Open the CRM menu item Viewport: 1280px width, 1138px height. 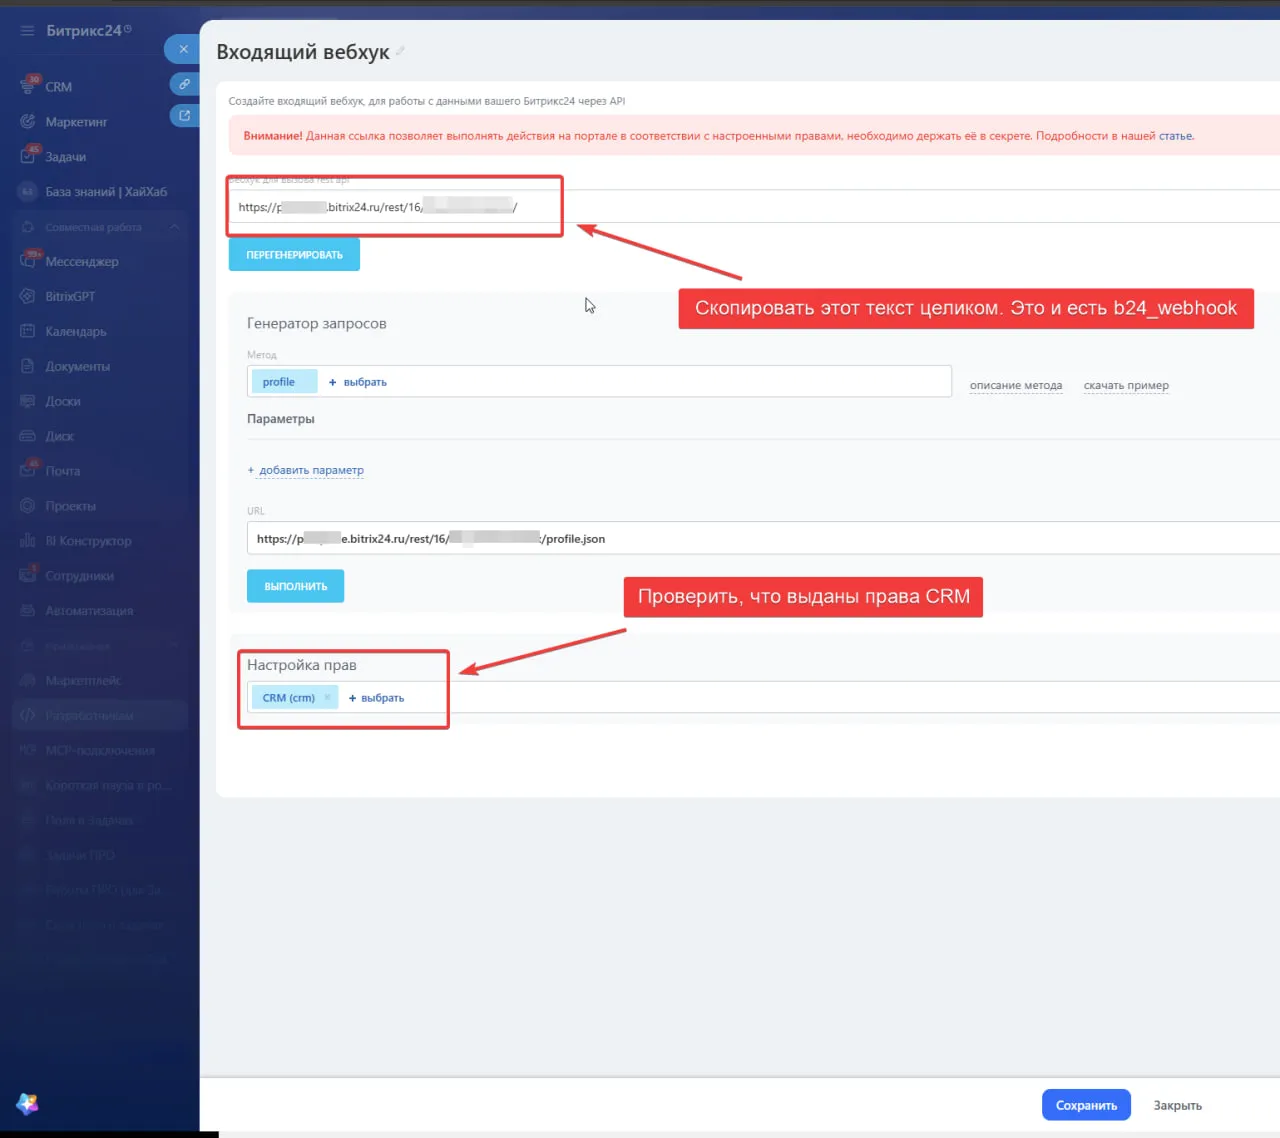tap(59, 87)
